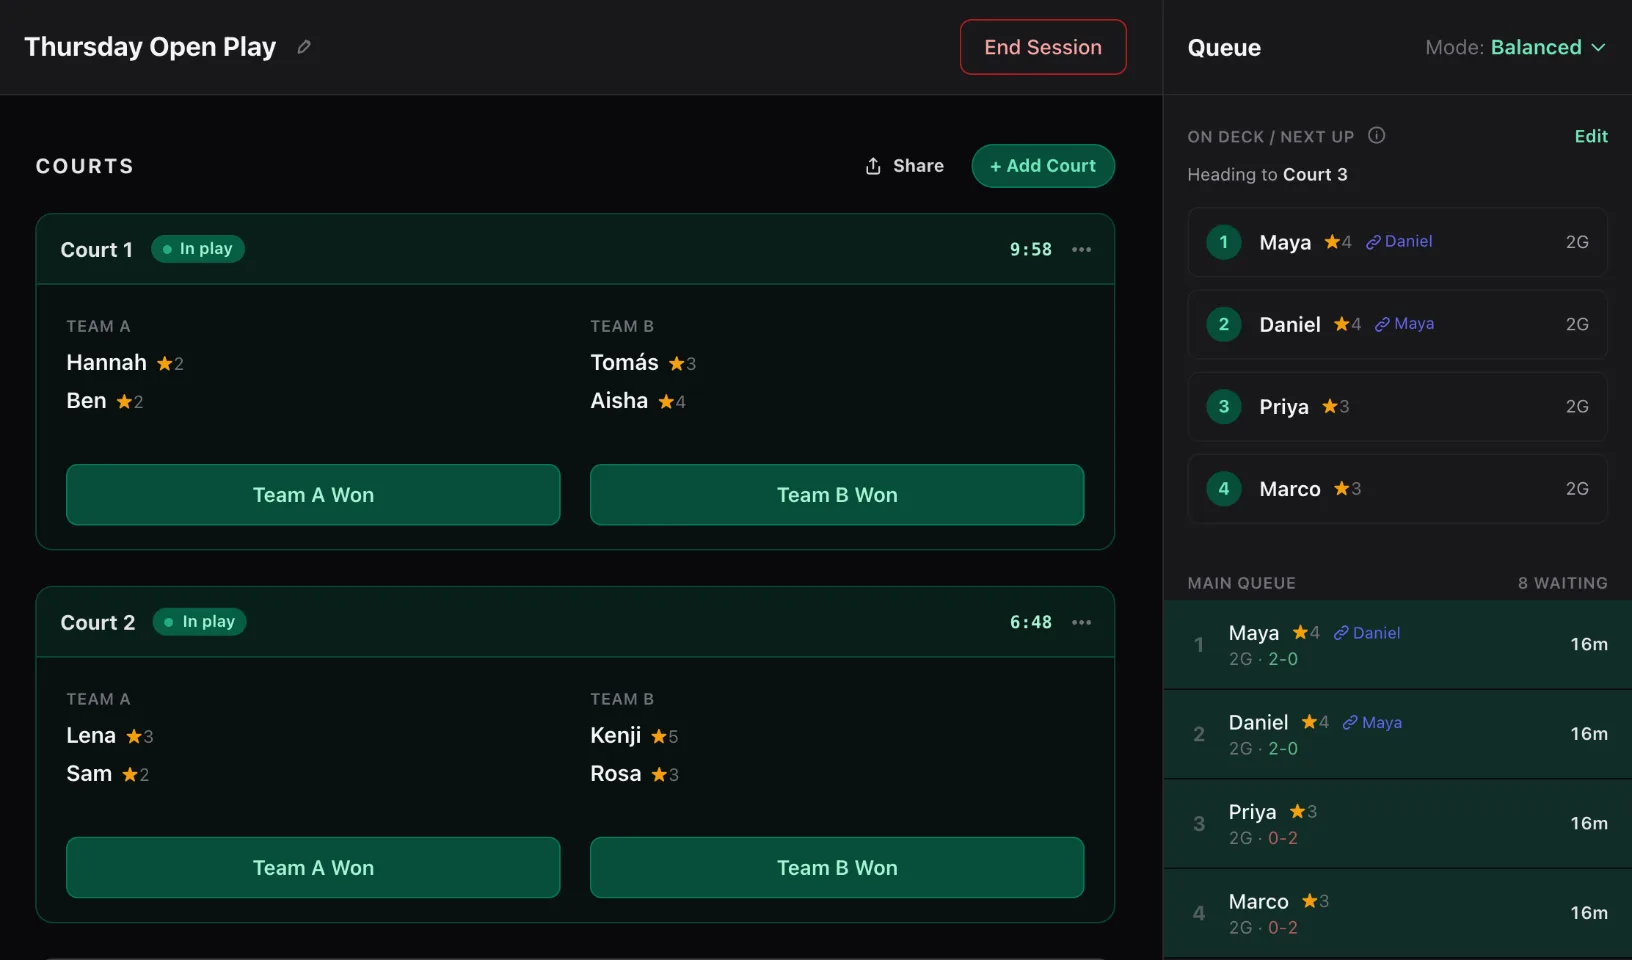Viewport: 1632px width, 960px height.
Task: Edit the on-deck lineup
Action: [x=1591, y=136]
